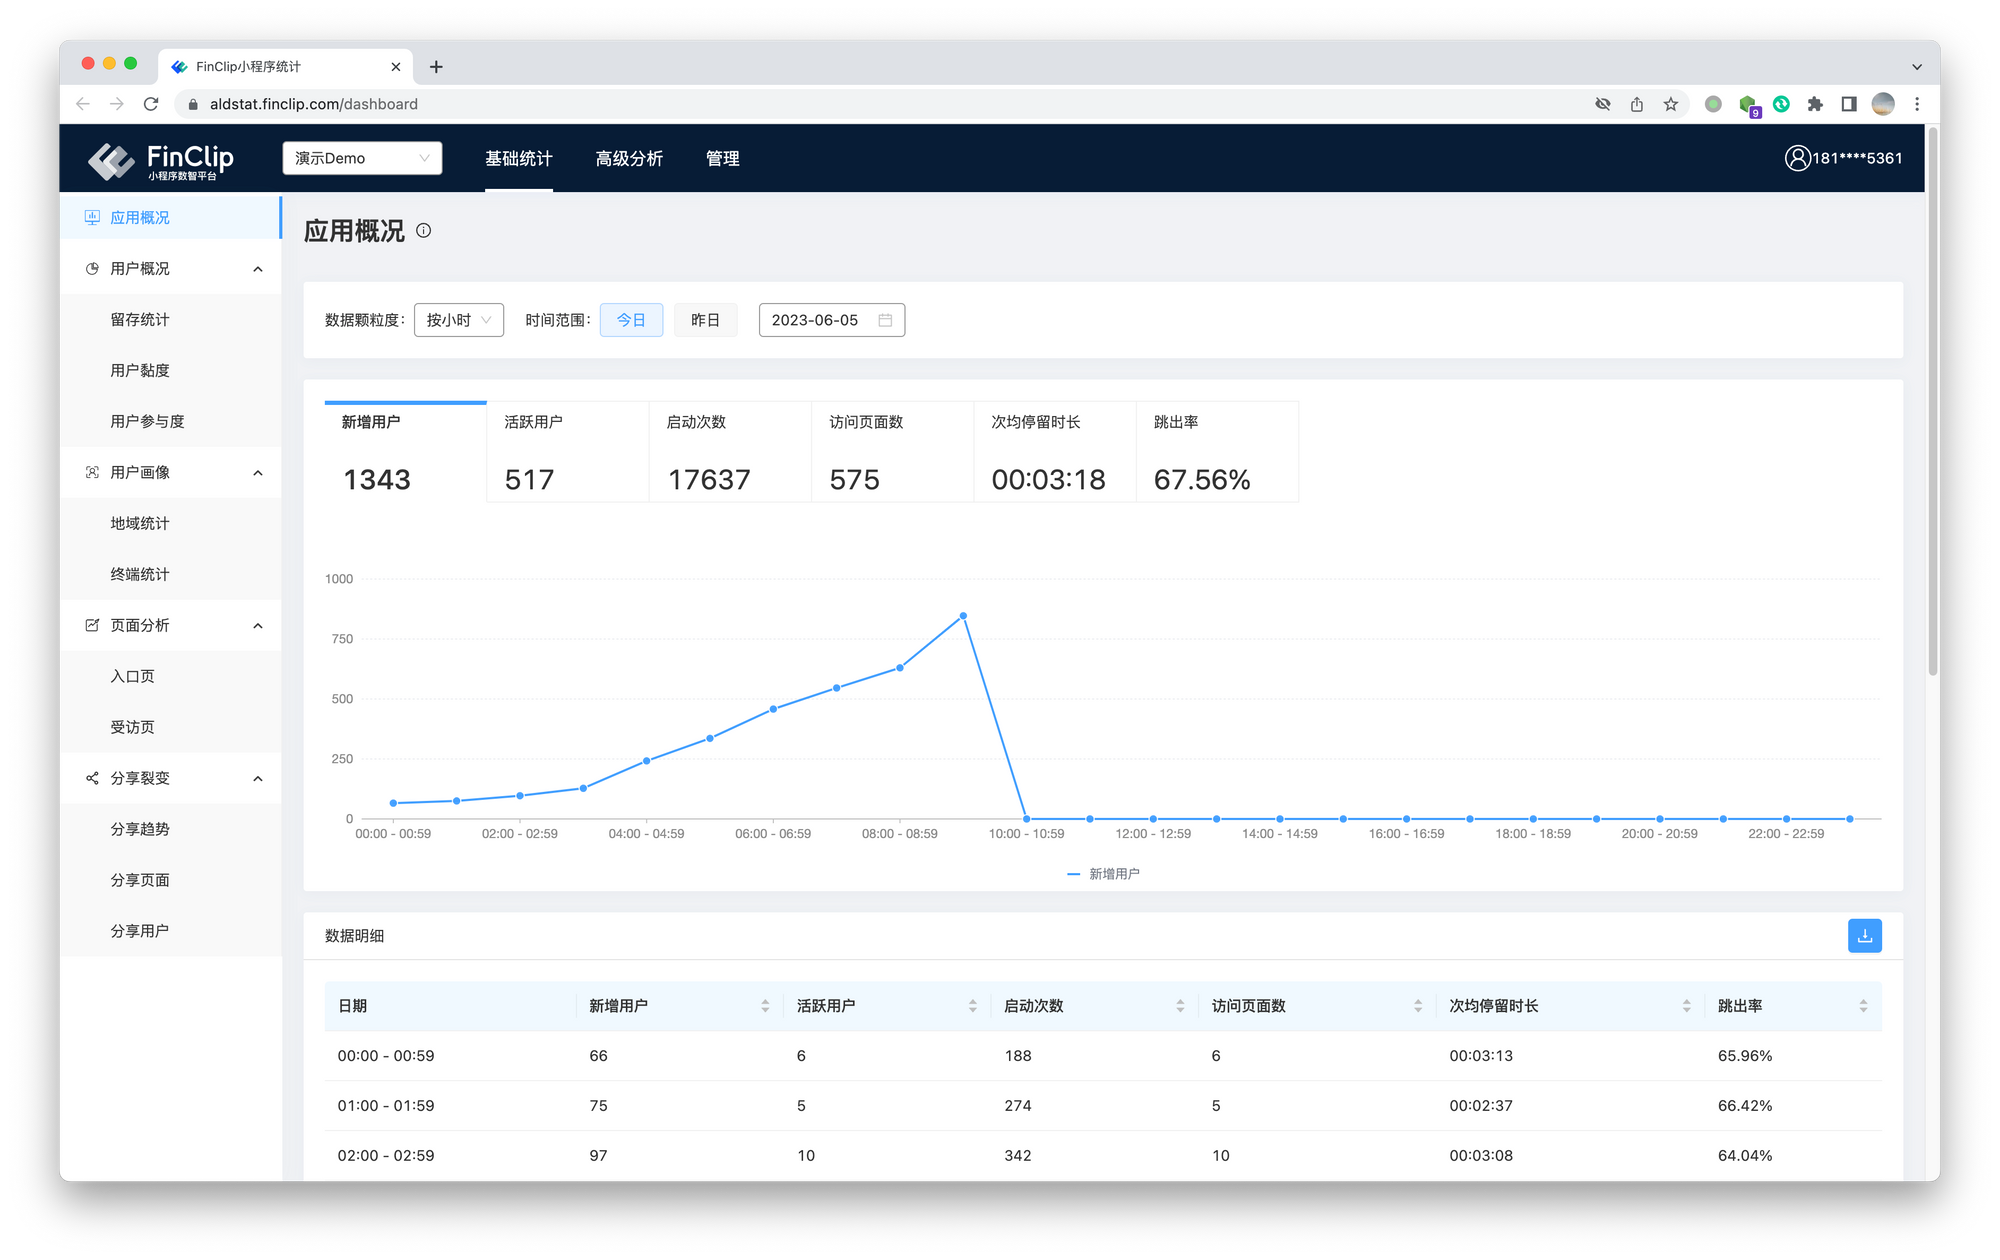This screenshot has width=2000, height=1260.
Task: Reload the page in browser
Action: point(151,104)
